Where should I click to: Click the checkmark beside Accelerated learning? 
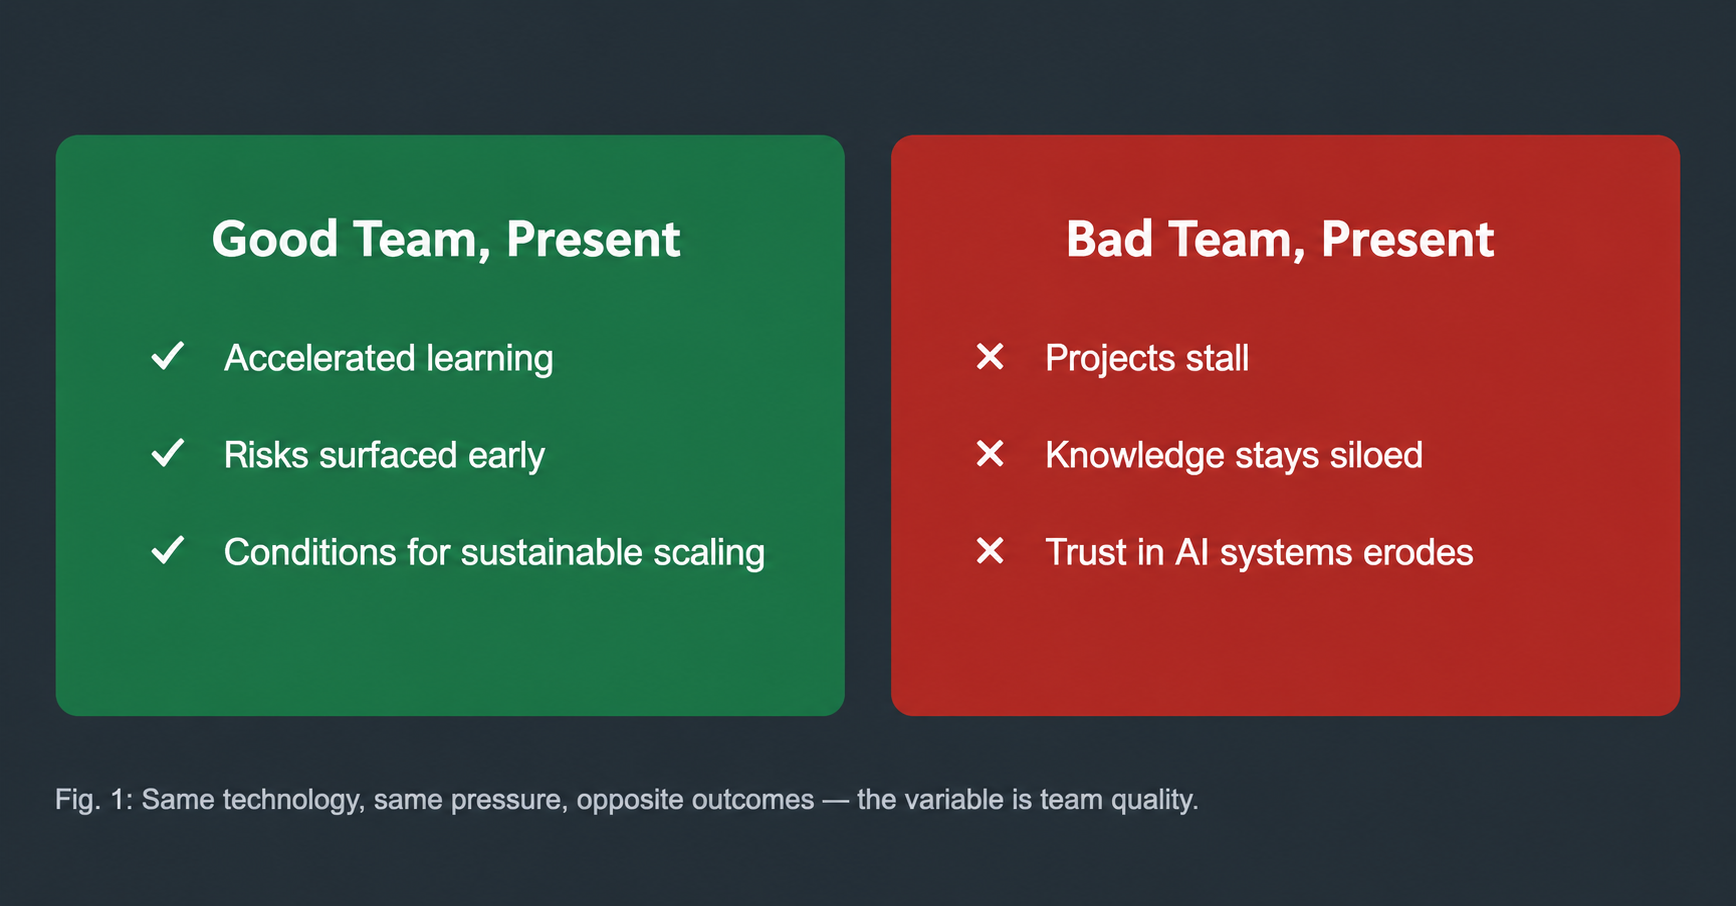coord(167,356)
